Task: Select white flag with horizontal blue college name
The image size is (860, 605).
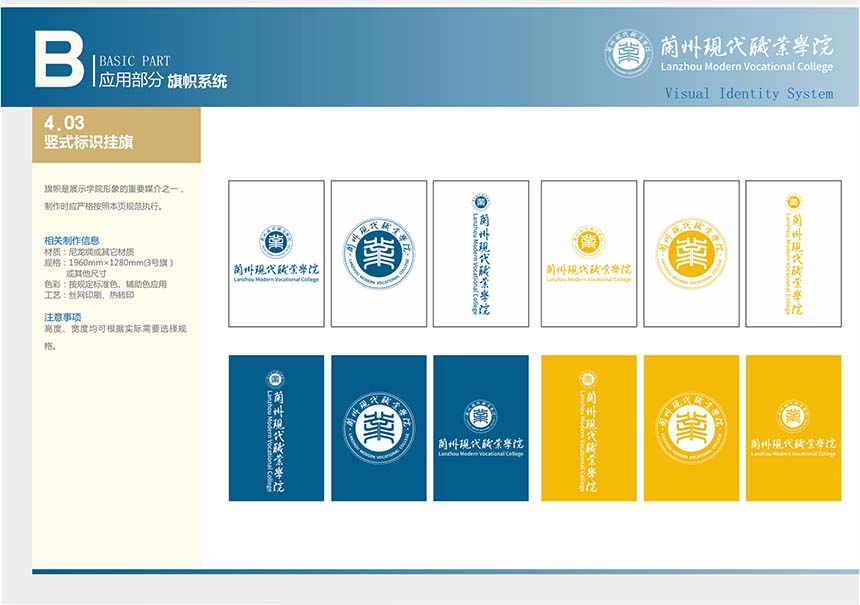Action: click(276, 254)
